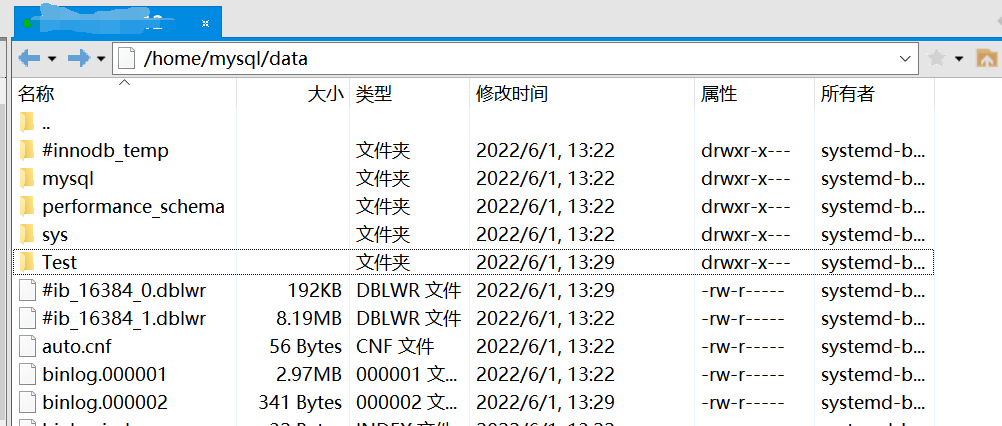
Task: Close the session tab
Action: click(205, 24)
